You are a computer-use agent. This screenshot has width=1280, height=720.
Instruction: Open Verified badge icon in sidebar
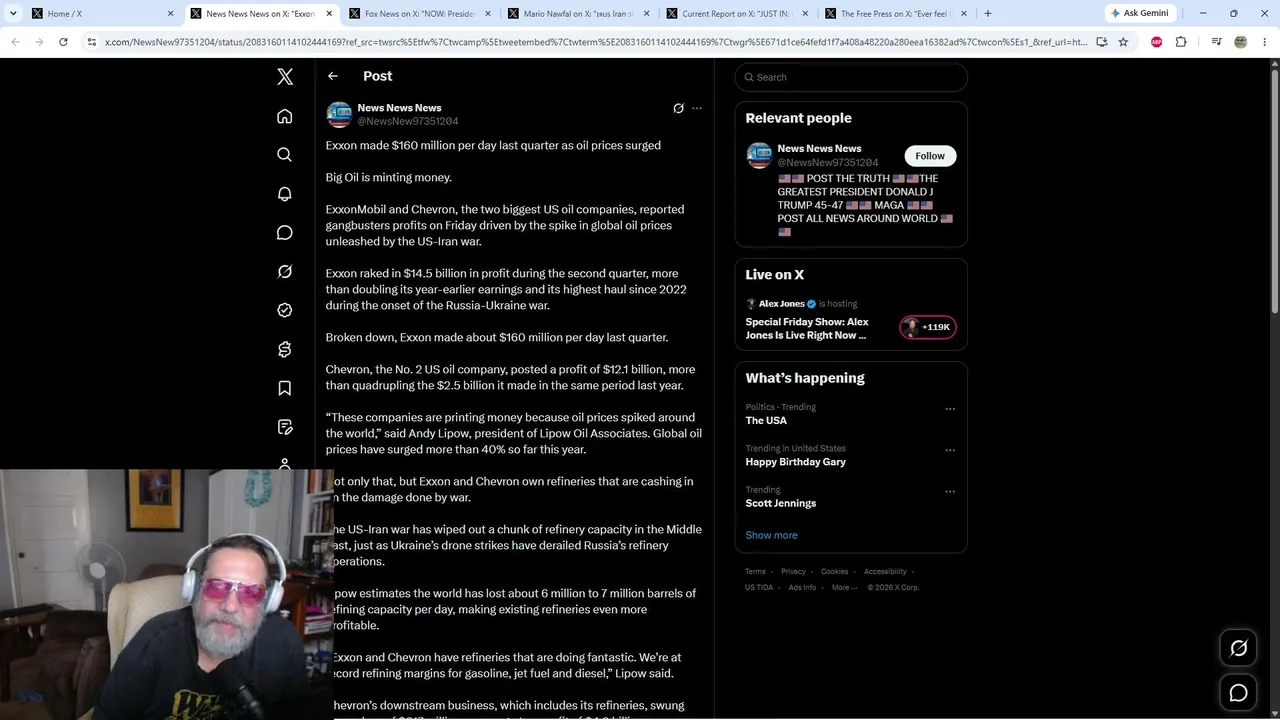[285, 310]
